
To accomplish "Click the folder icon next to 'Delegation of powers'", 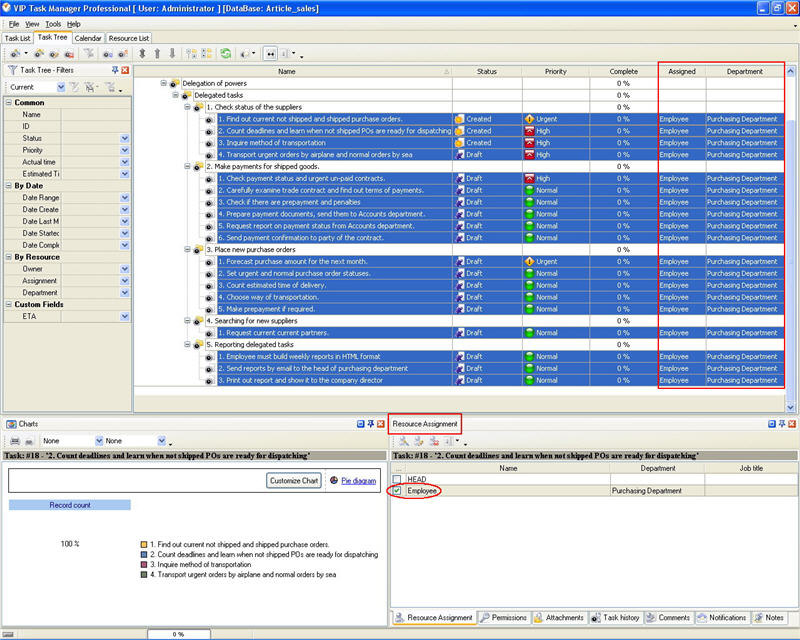I will [x=174, y=84].
